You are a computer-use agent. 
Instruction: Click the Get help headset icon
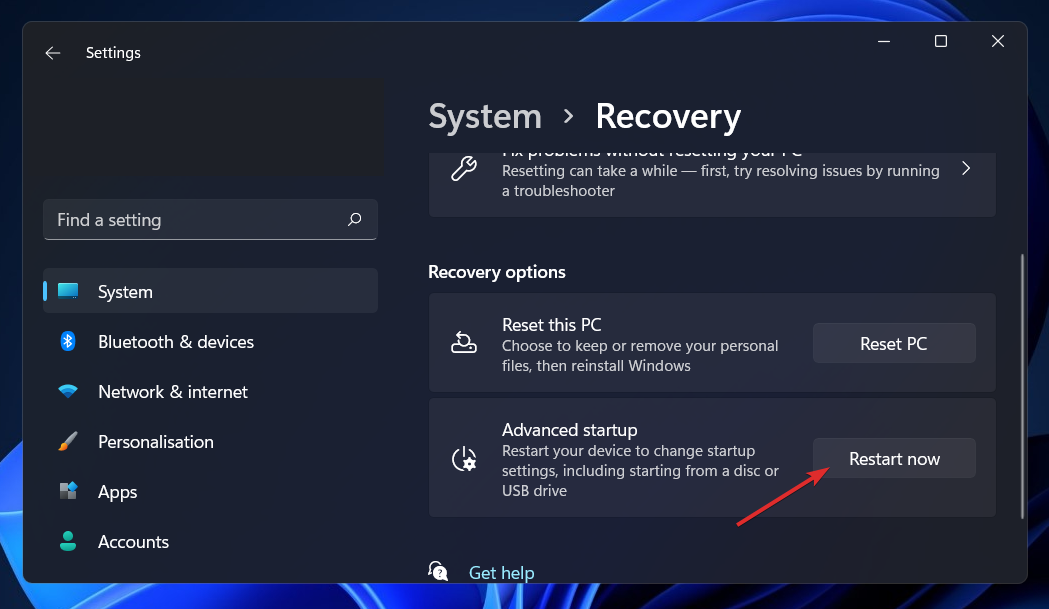(x=439, y=572)
